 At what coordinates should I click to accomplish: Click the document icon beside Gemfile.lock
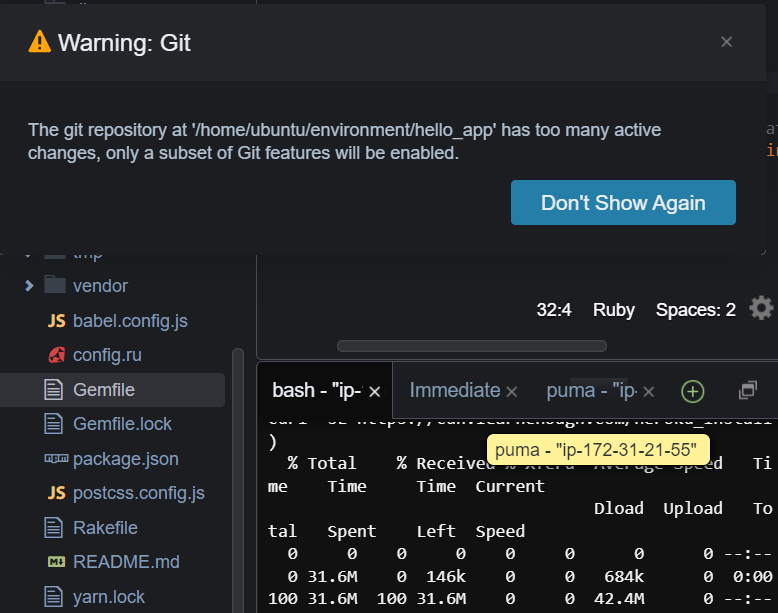[54, 424]
